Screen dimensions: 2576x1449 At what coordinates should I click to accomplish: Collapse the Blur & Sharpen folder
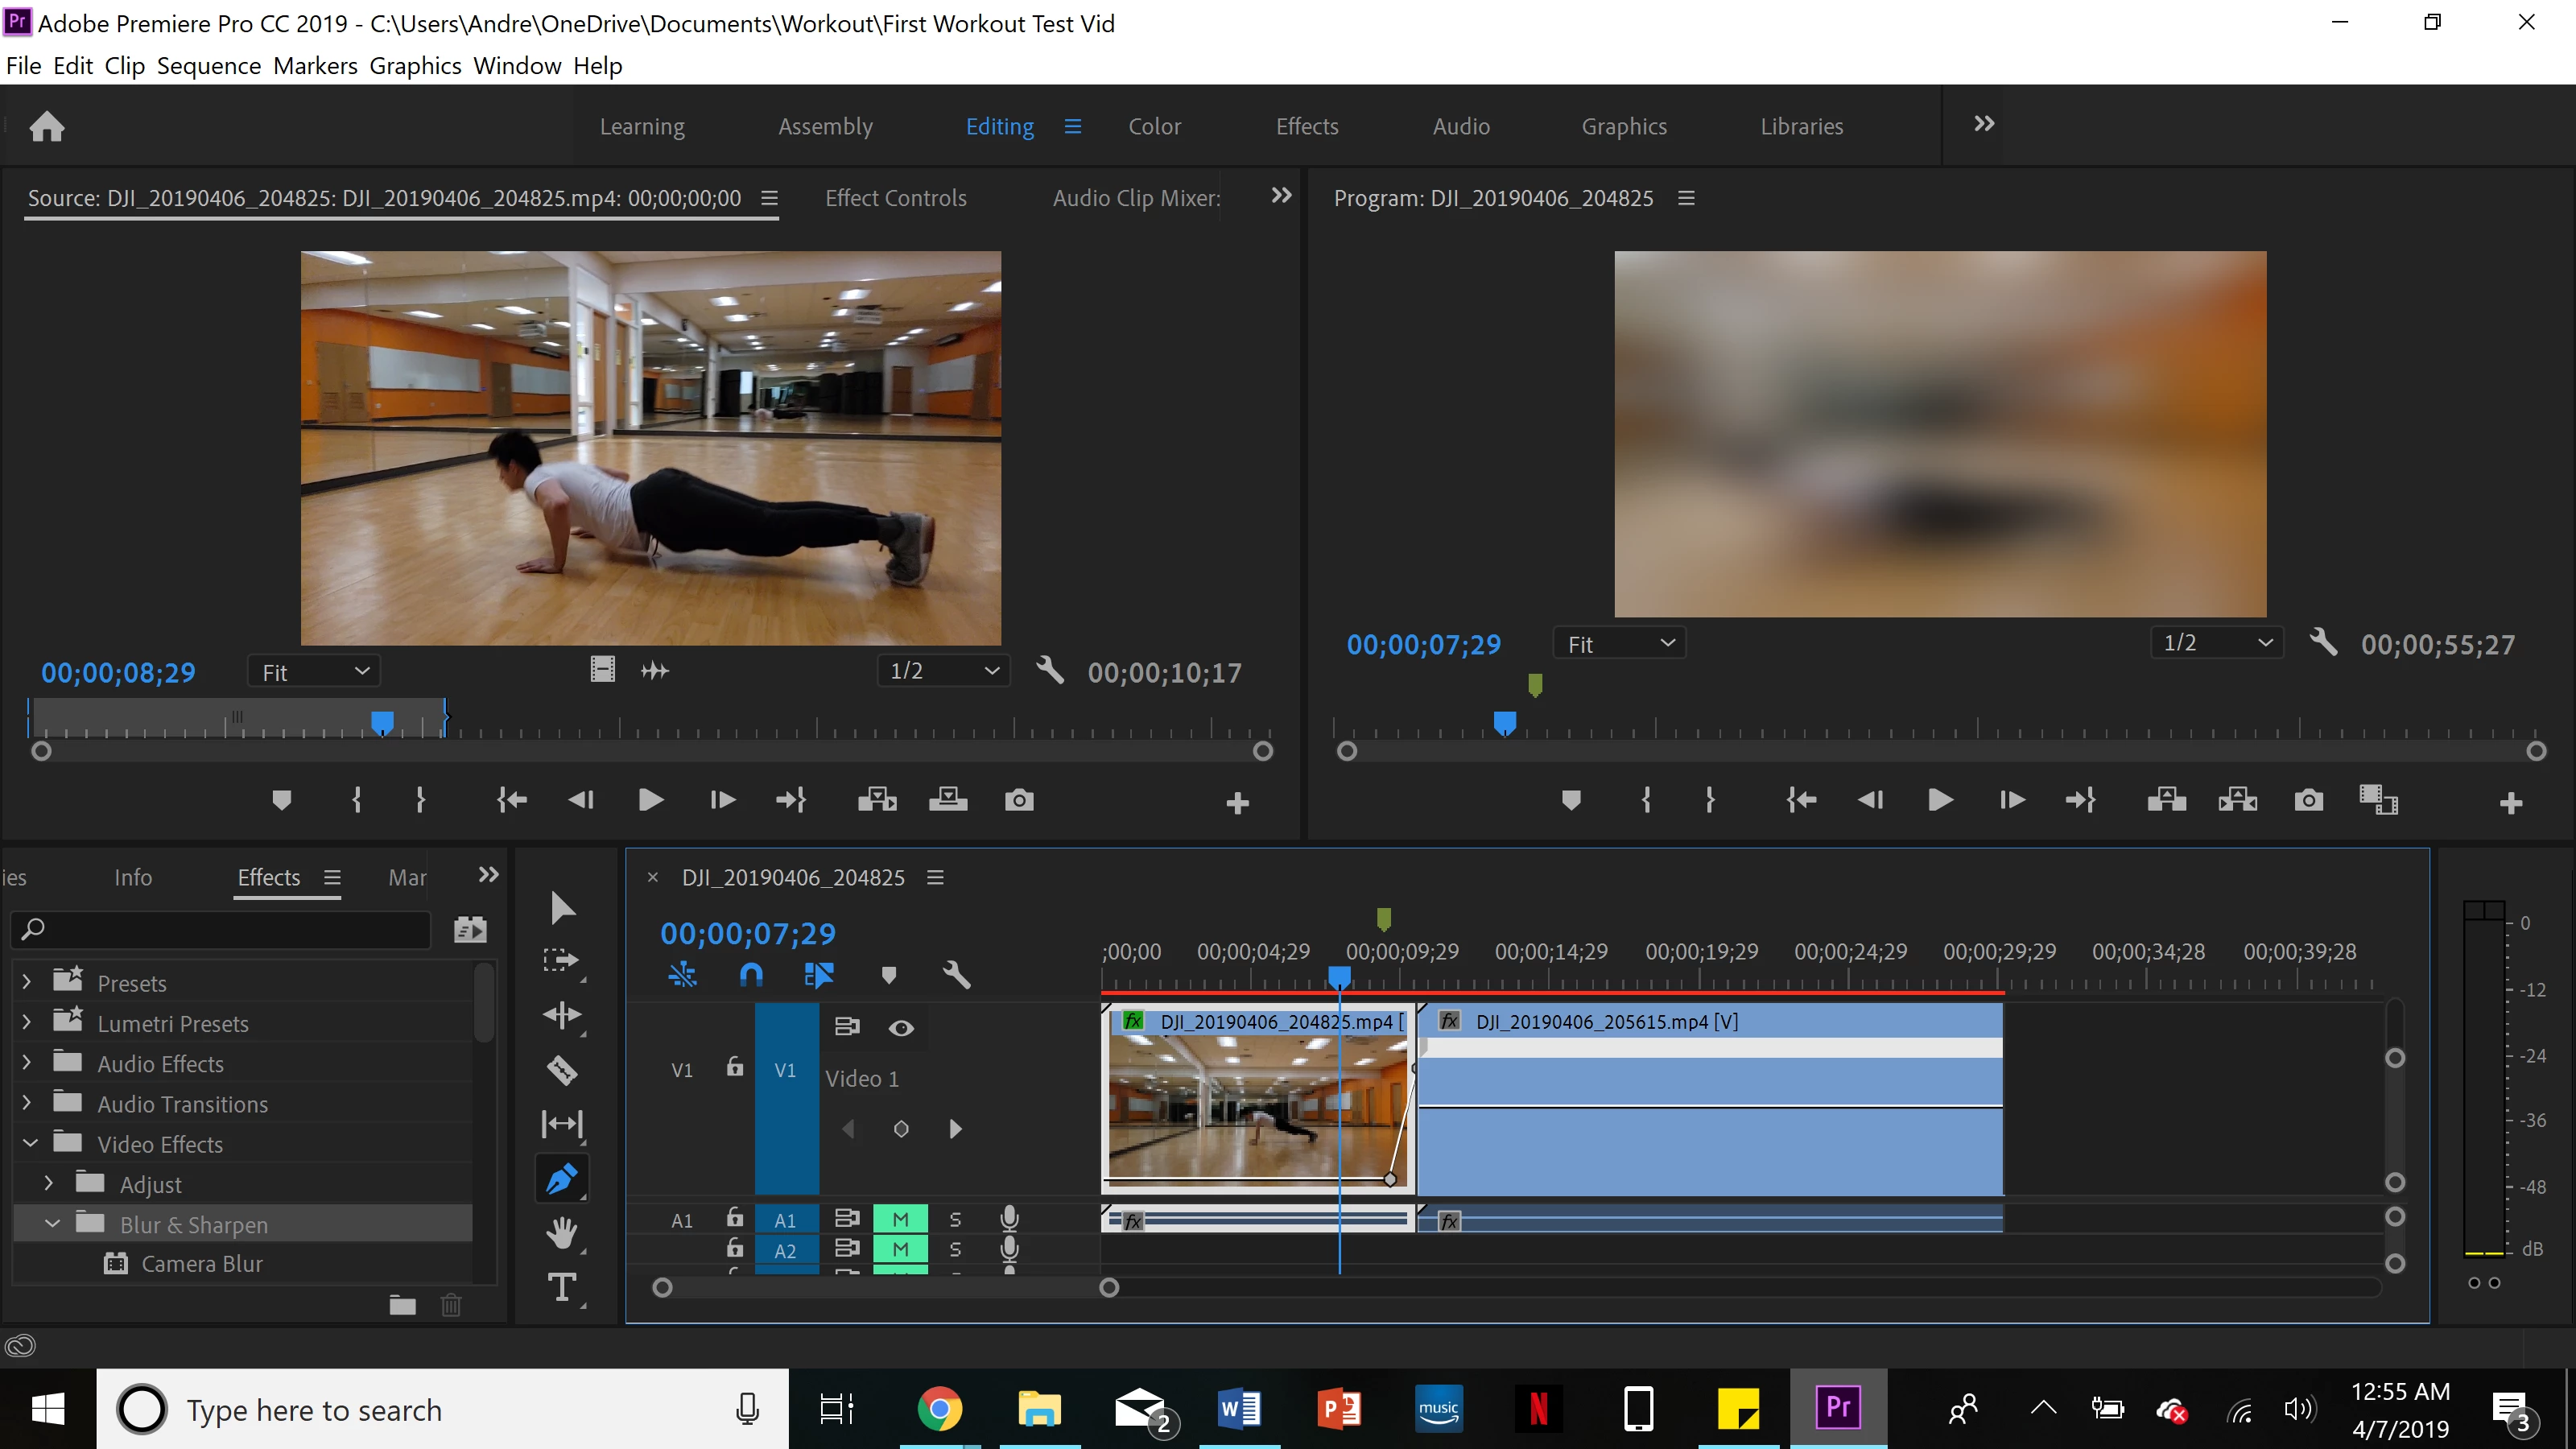click(52, 1224)
